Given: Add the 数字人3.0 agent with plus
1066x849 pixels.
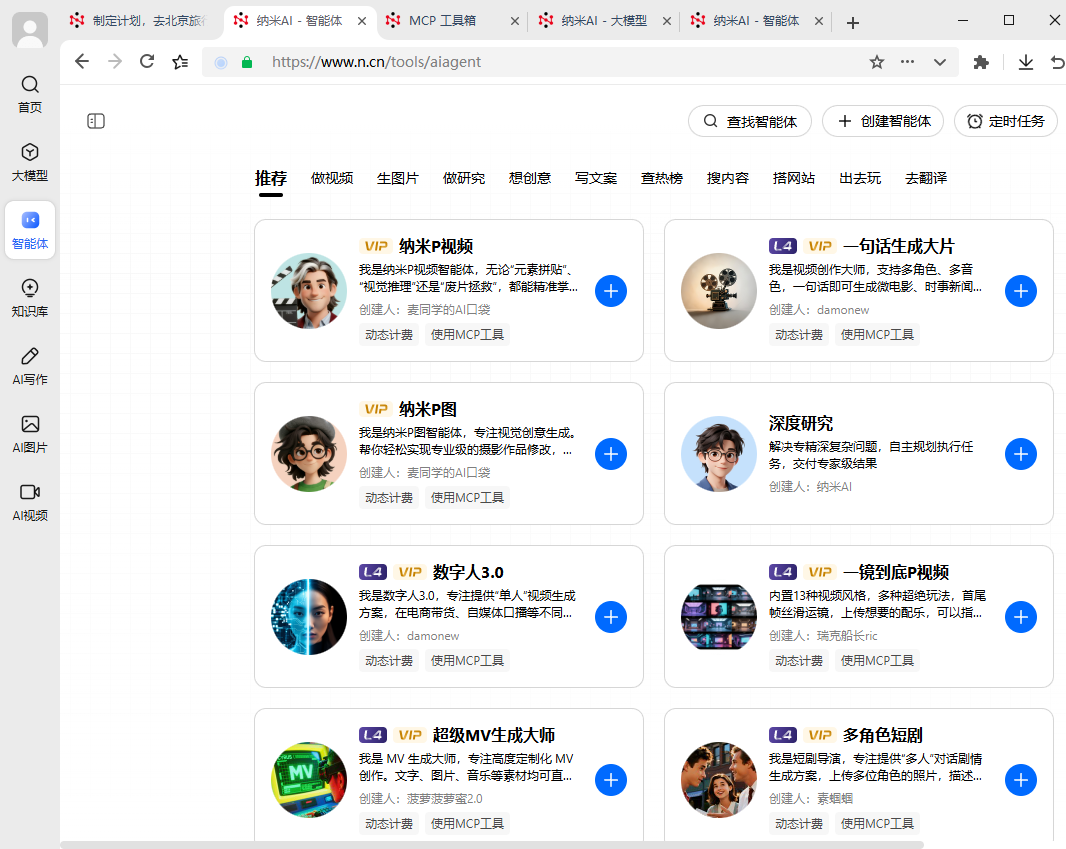Looking at the screenshot, I should tap(611, 617).
